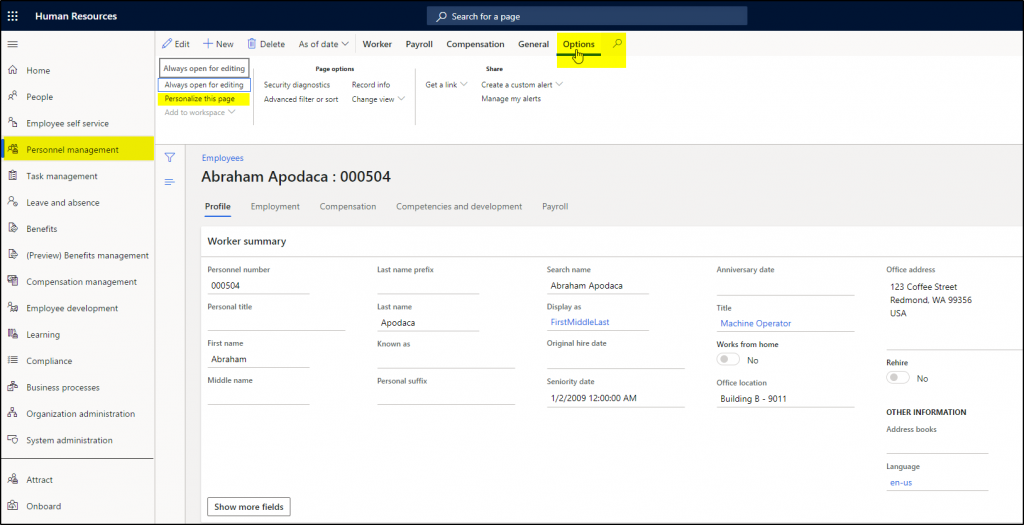Expand Create a custom alert dropdown
Viewport: 1024px width, 525px height.
[522, 85]
